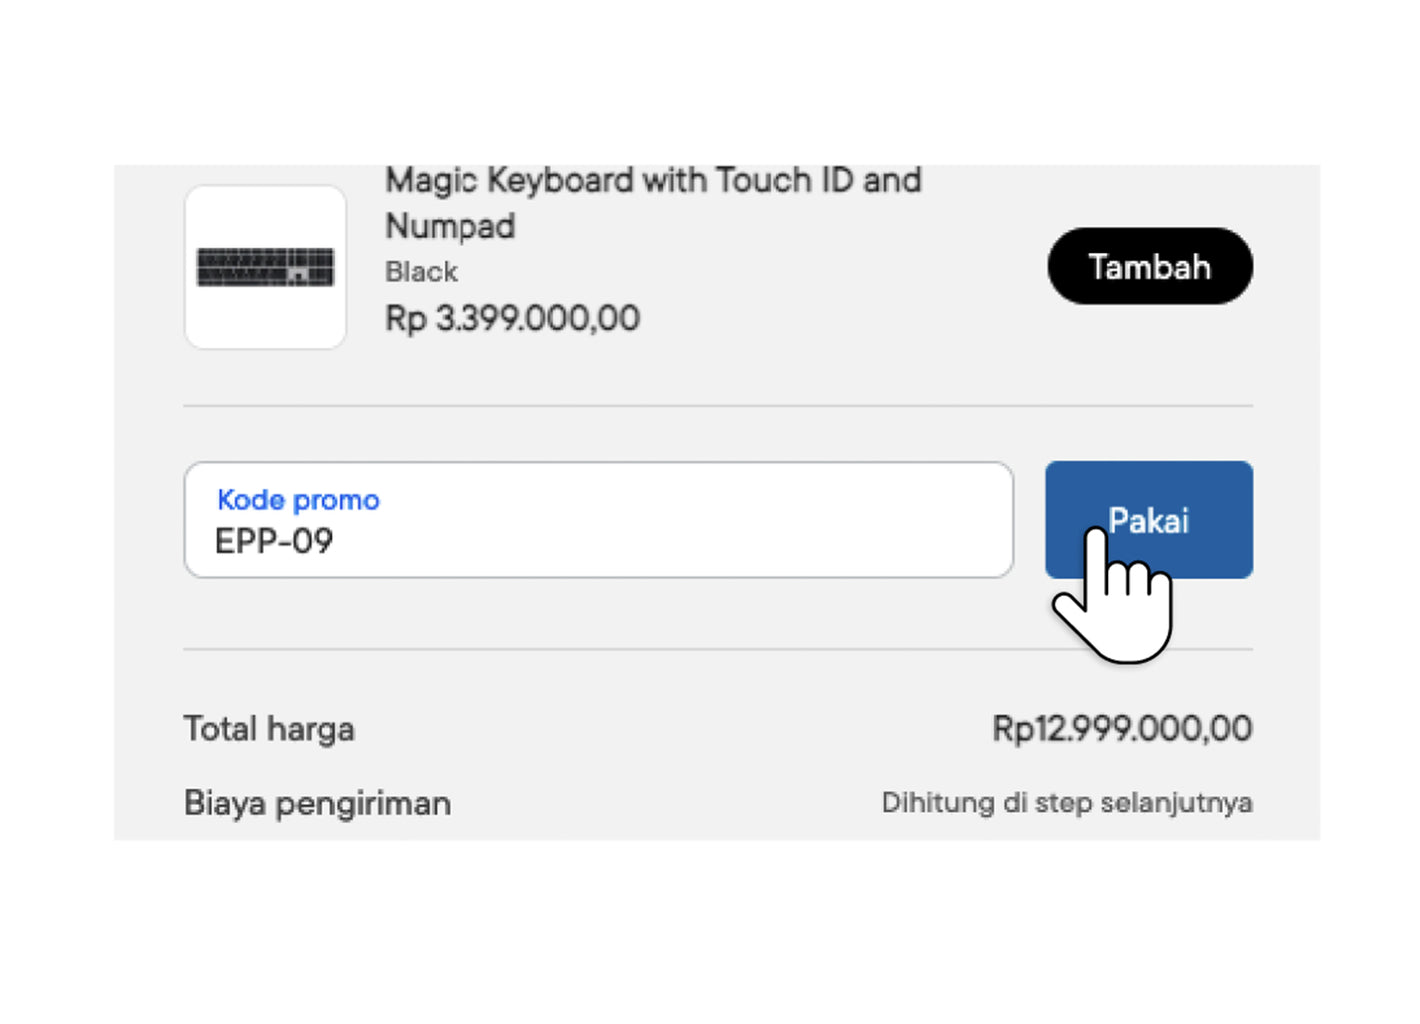Click the Dihitung di step selanjutnya text
This screenshot has height=1024, width=1420.
tap(1067, 802)
